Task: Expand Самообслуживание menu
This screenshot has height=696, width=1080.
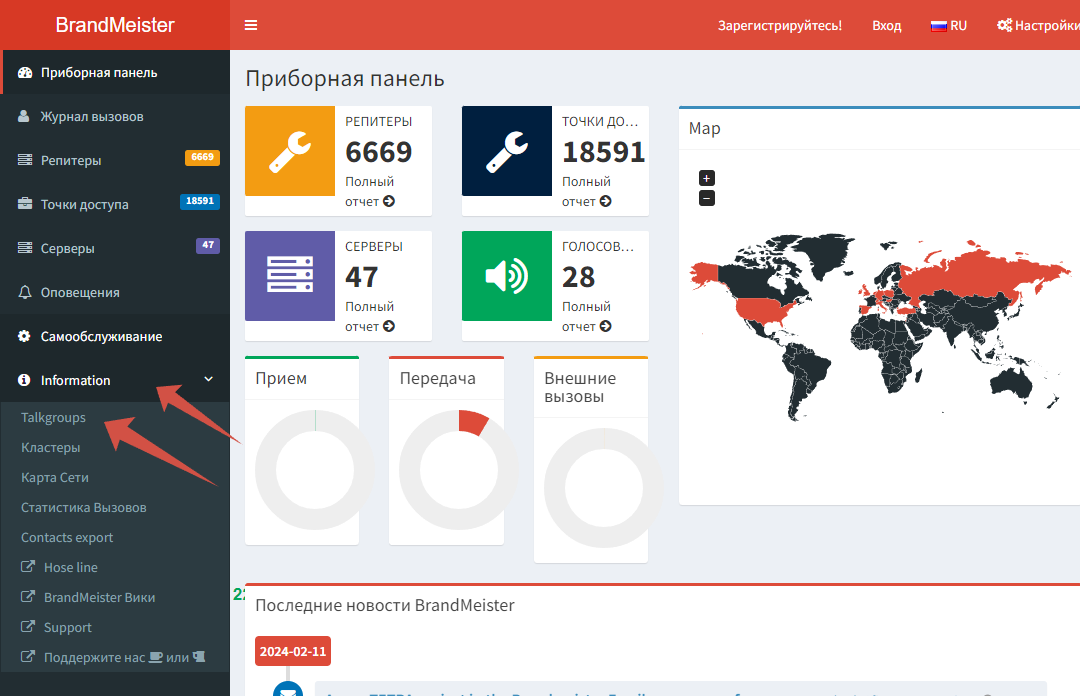Action: pos(115,337)
